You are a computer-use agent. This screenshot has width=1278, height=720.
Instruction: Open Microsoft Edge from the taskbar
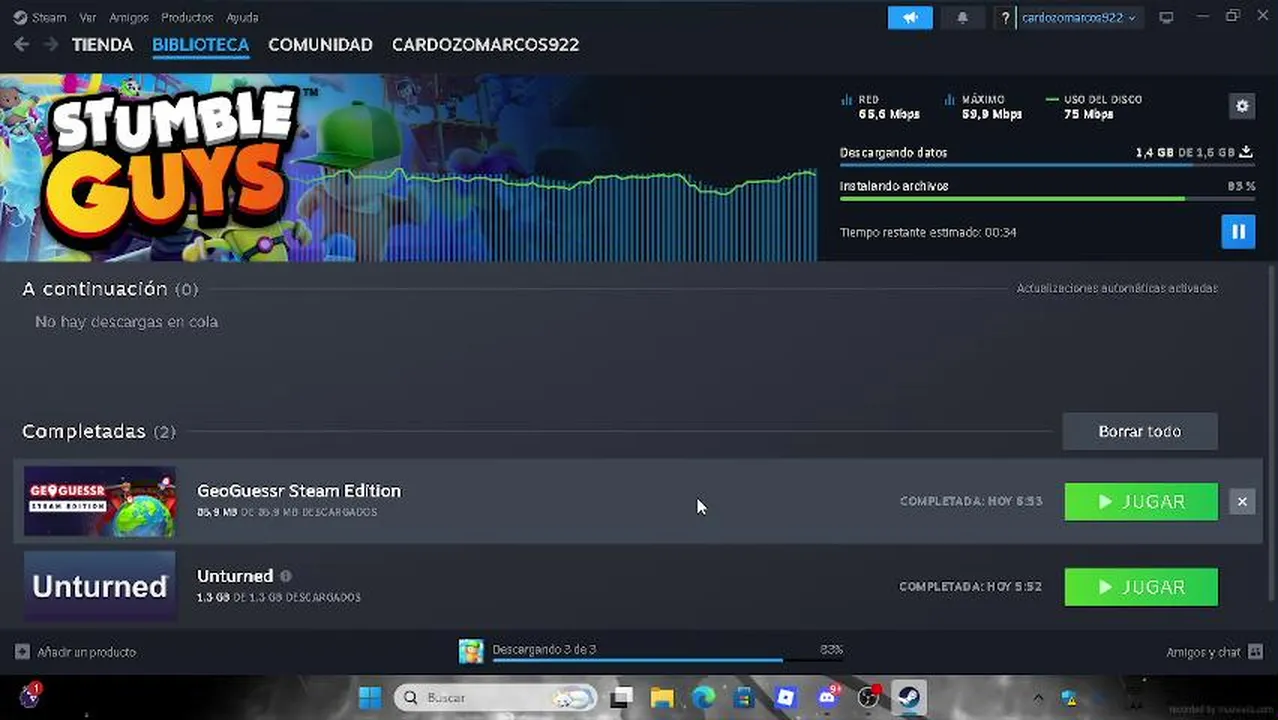click(x=703, y=697)
